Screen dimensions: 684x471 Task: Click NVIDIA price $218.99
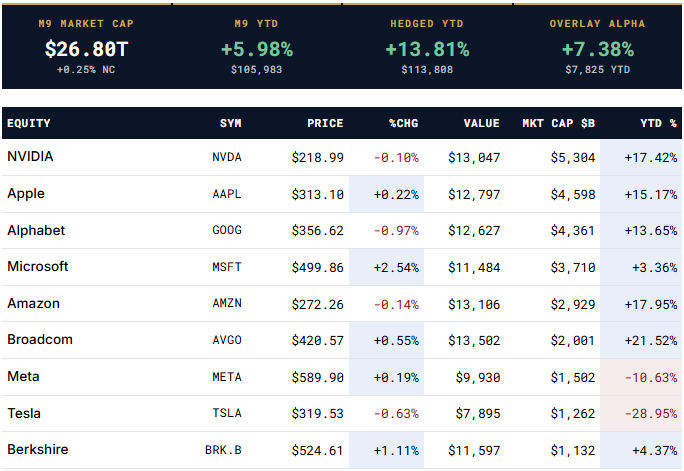pos(318,157)
